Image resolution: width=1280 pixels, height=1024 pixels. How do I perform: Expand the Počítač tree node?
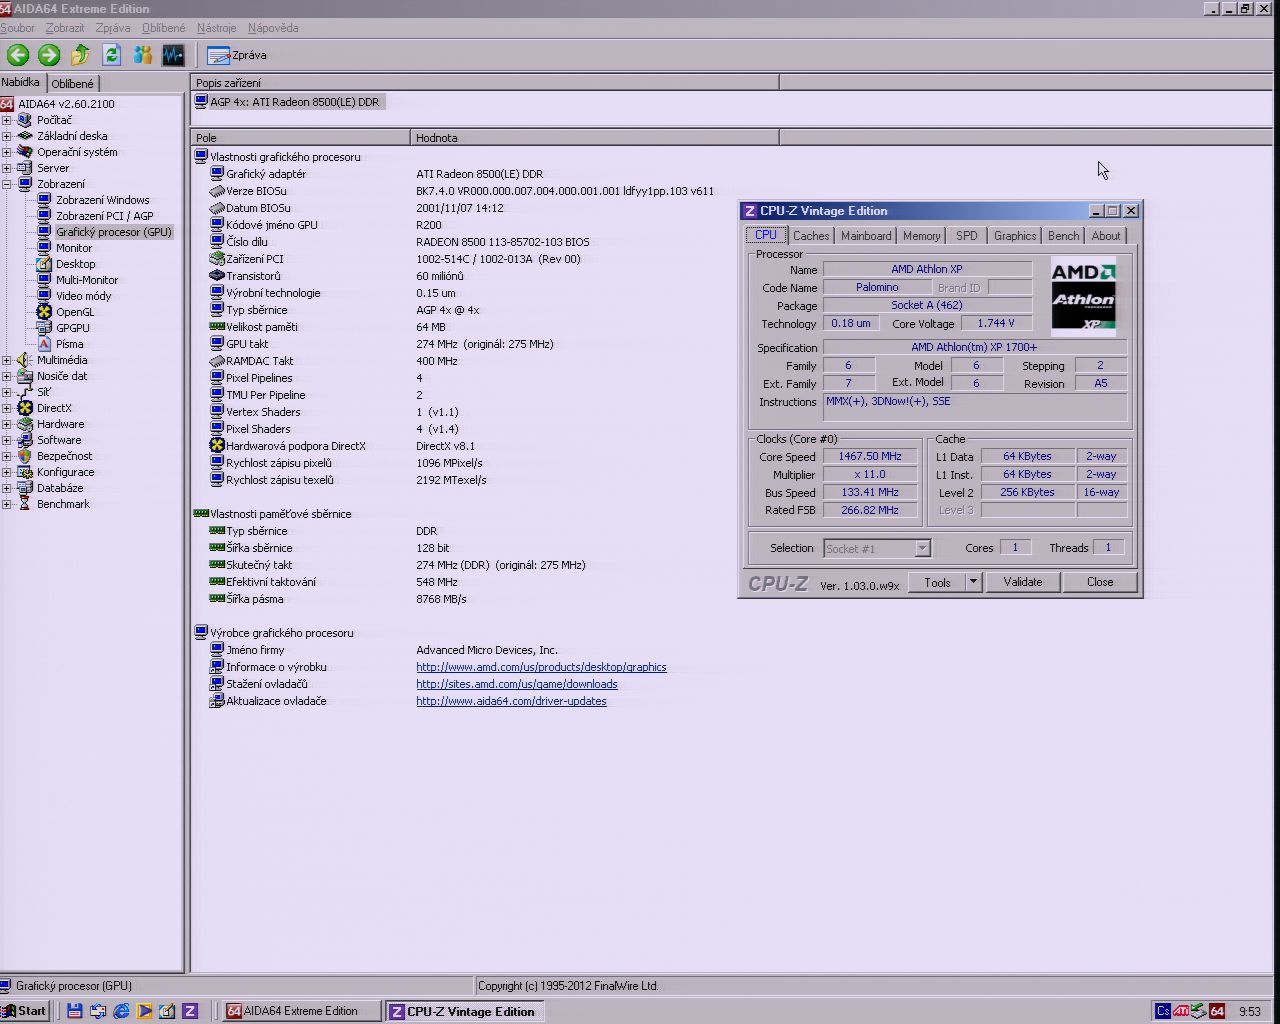click(x=7, y=120)
